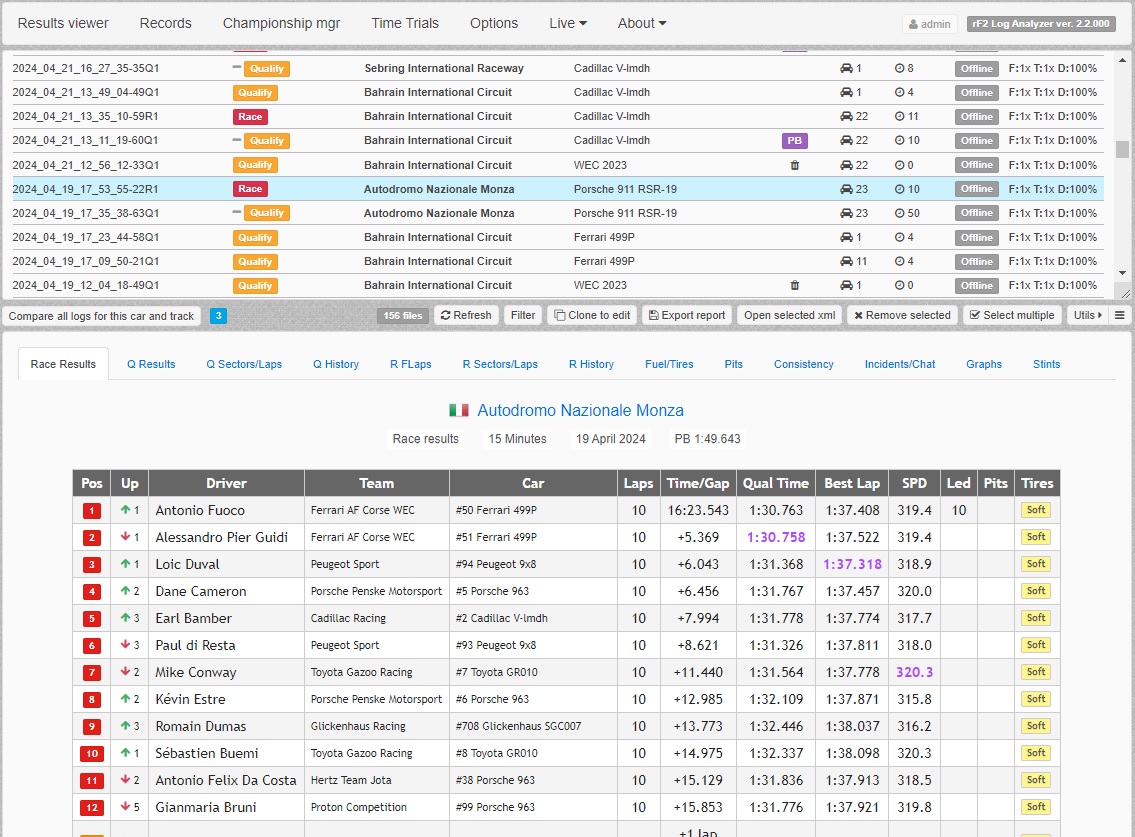The height and width of the screenshot is (837, 1135).
Task: Open the hamburger menu next to Utils
Action: (1120, 315)
